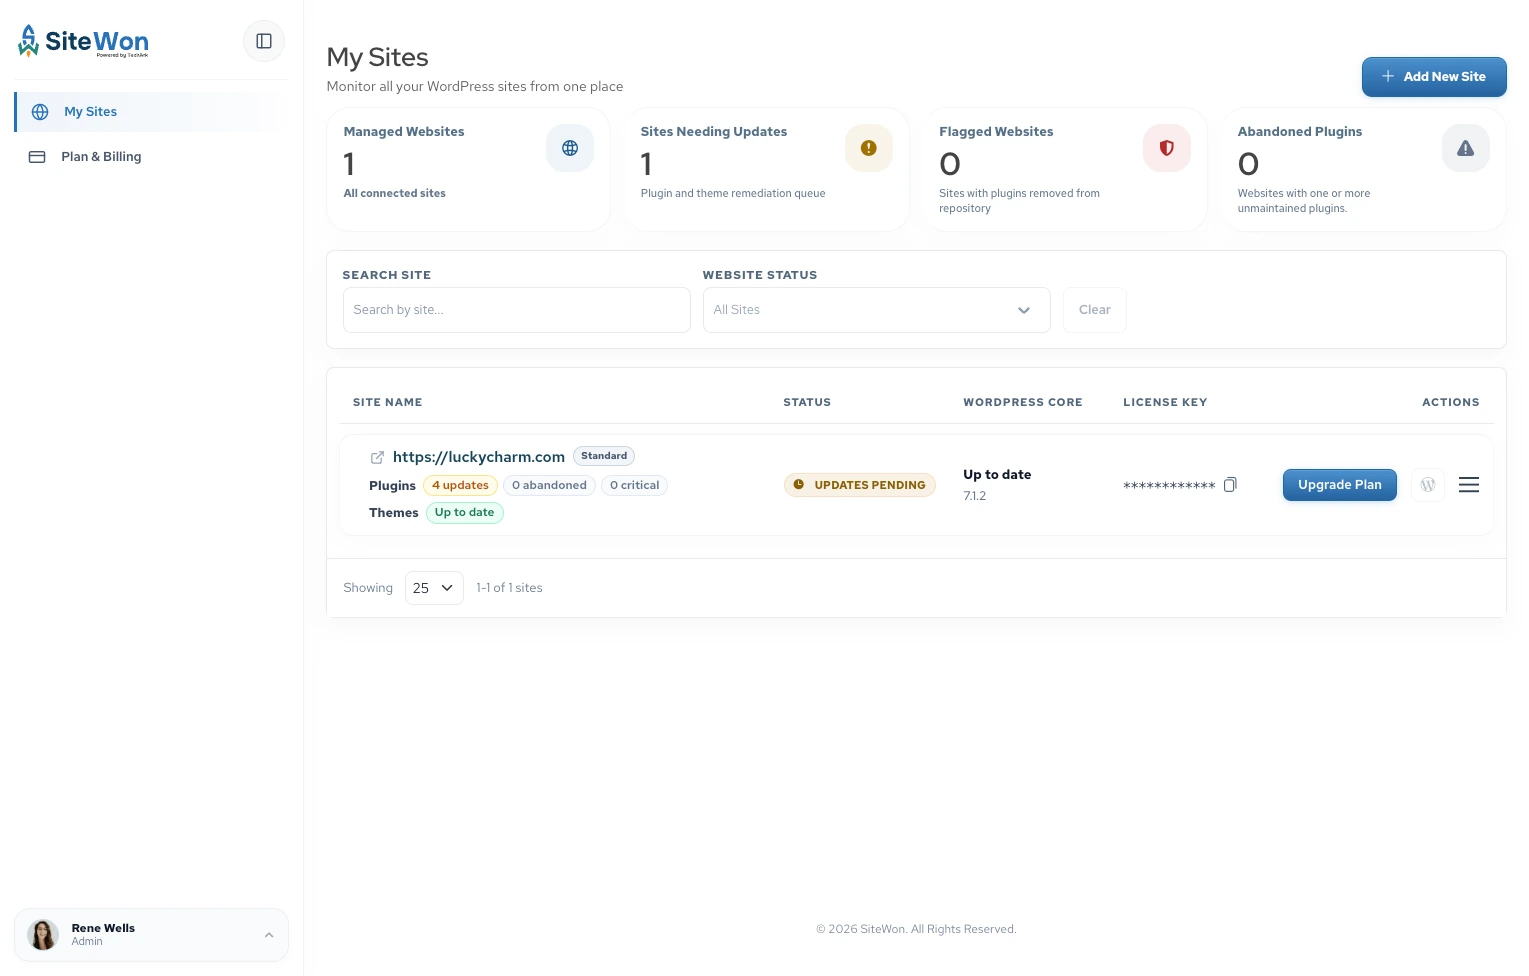Click the Actions column header
1529x976 pixels.
1450,402
